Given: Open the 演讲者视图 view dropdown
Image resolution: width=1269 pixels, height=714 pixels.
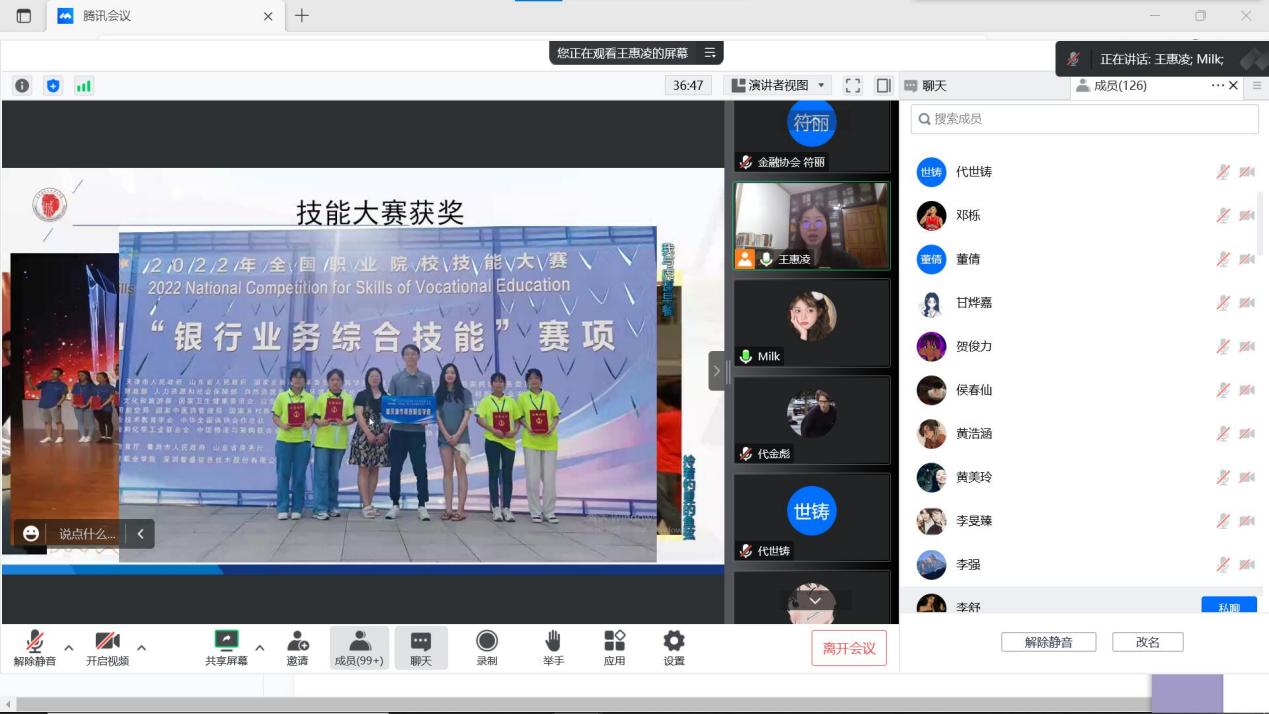Looking at the screenshot, I should (779, 86).
